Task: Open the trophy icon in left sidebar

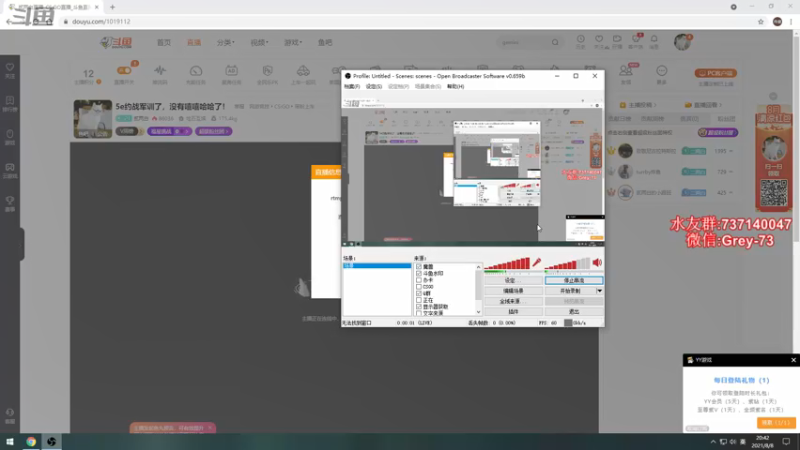Action: [x=10, y=201]
